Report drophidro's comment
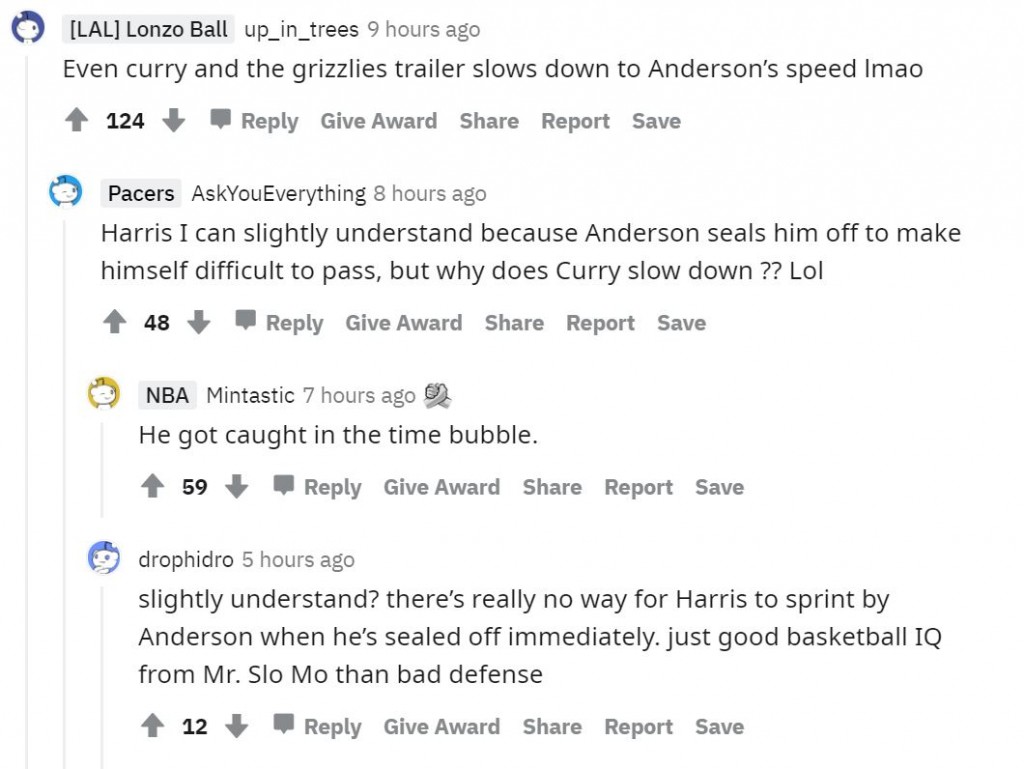The image size is (1024, 769). pyautogui.click(x=638, y=726)
